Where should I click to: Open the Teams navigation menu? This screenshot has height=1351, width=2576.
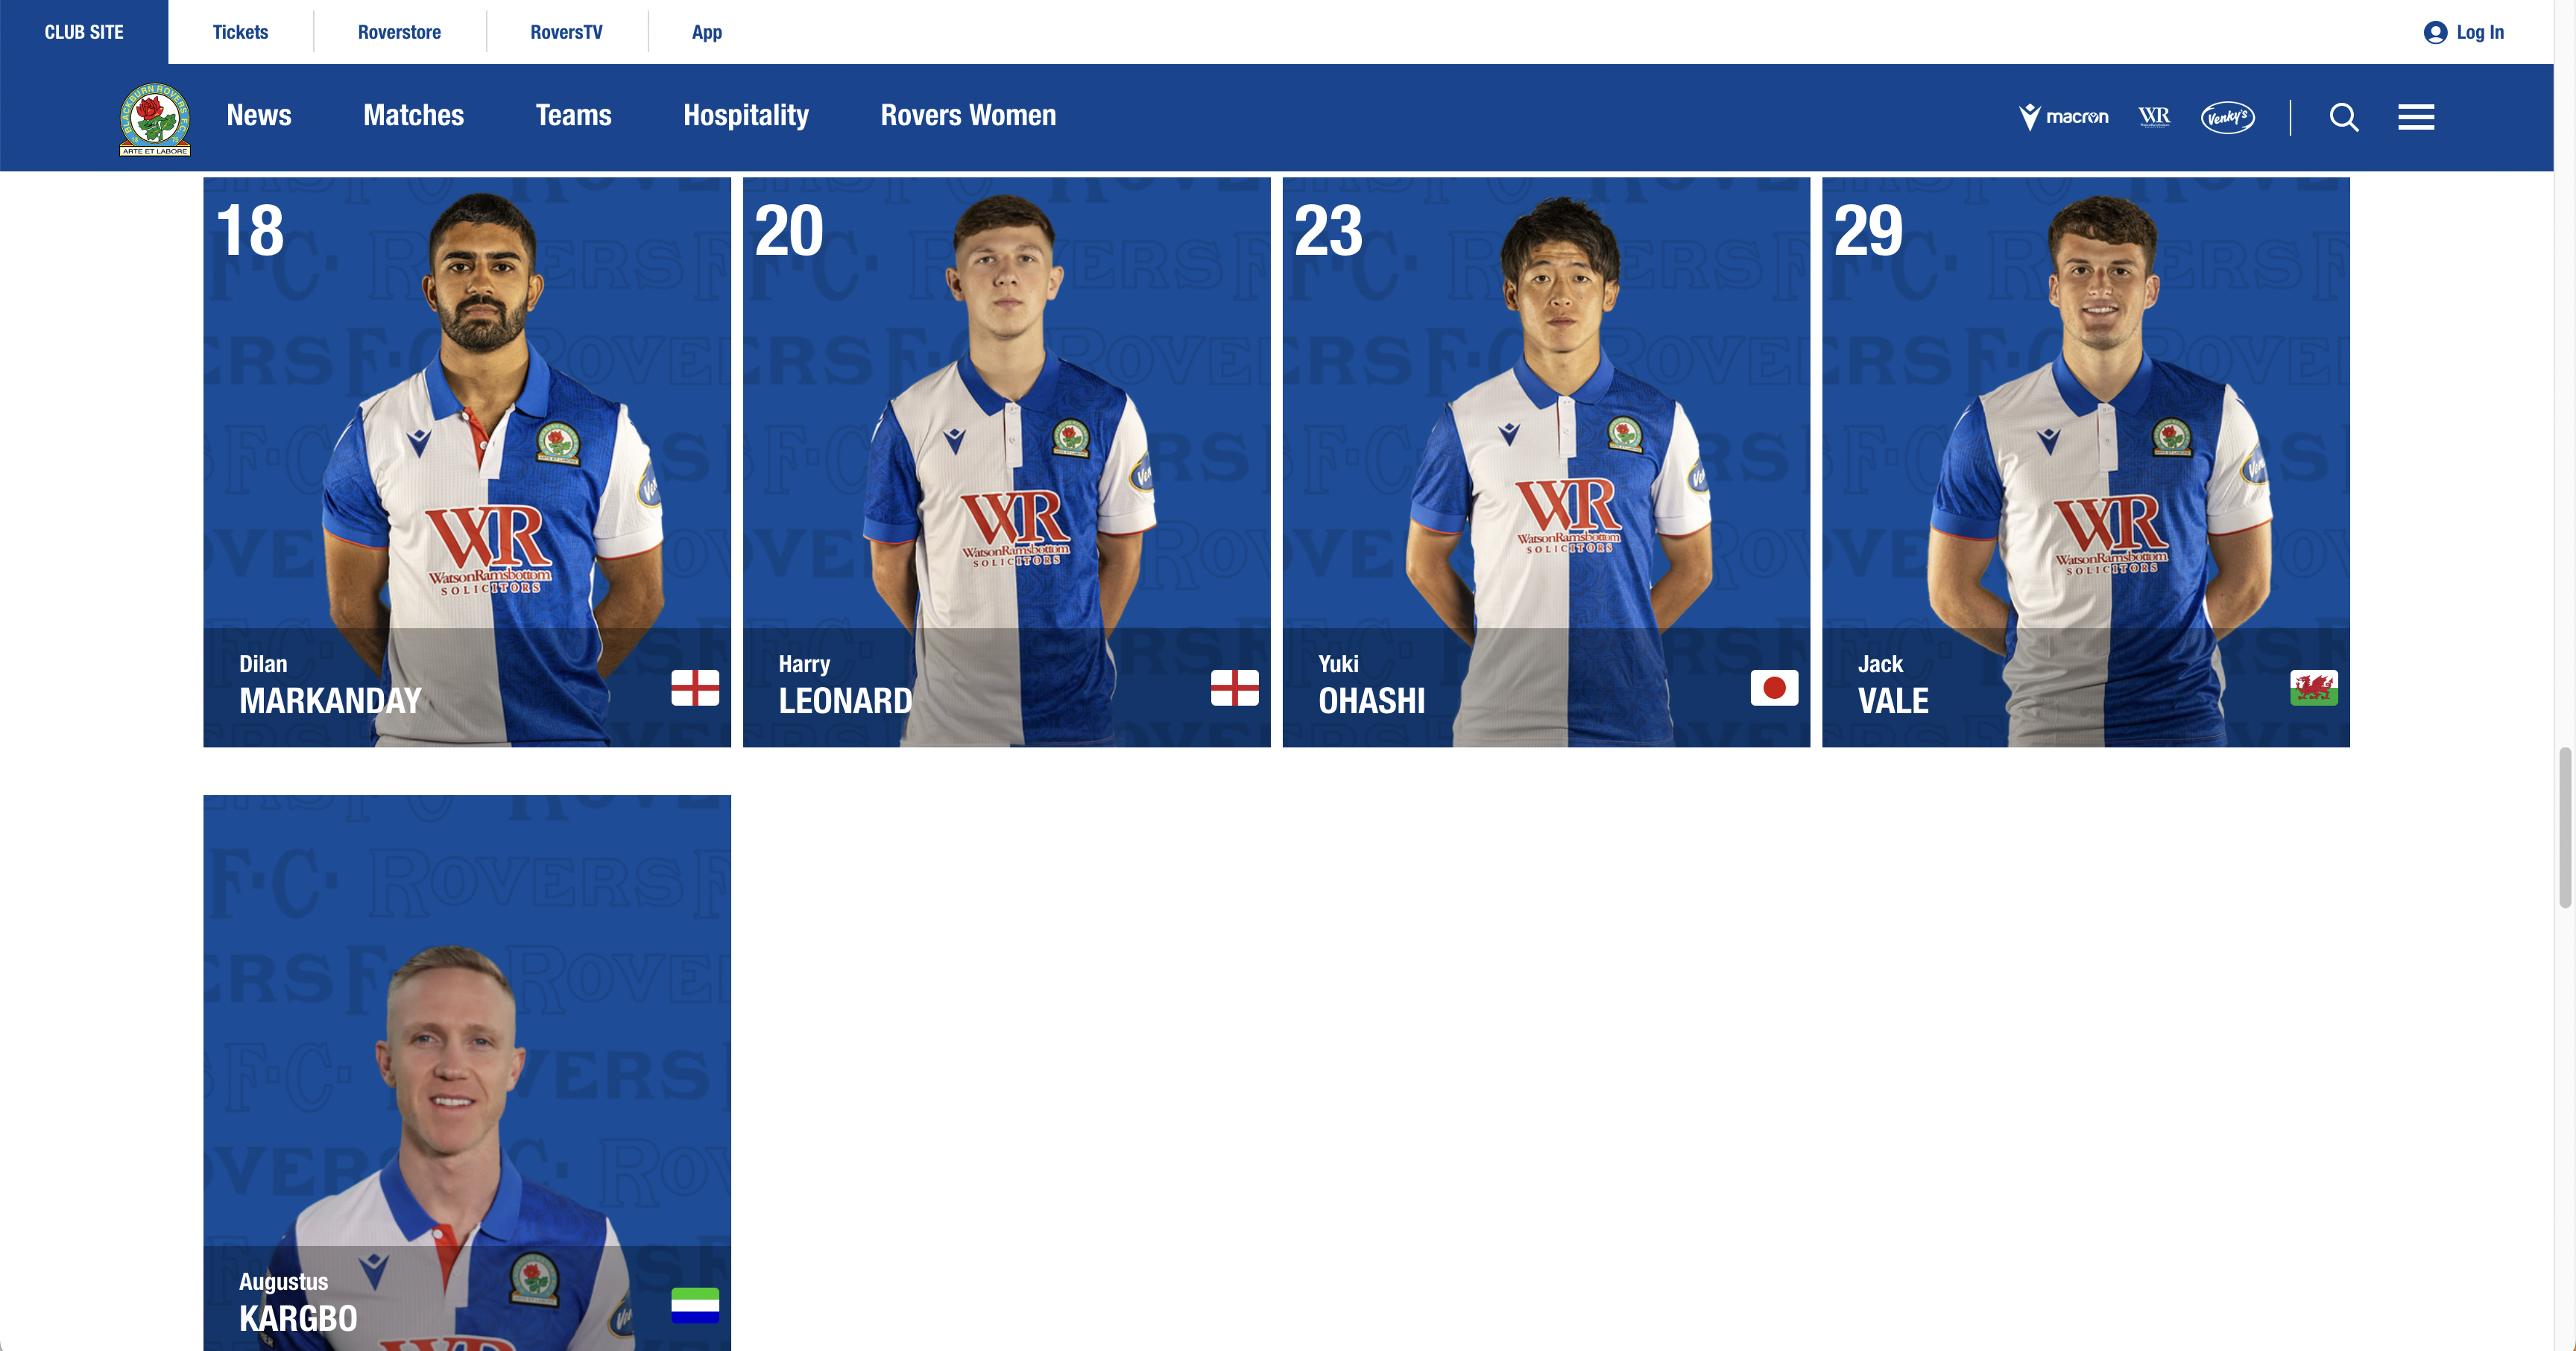(573, 115)
